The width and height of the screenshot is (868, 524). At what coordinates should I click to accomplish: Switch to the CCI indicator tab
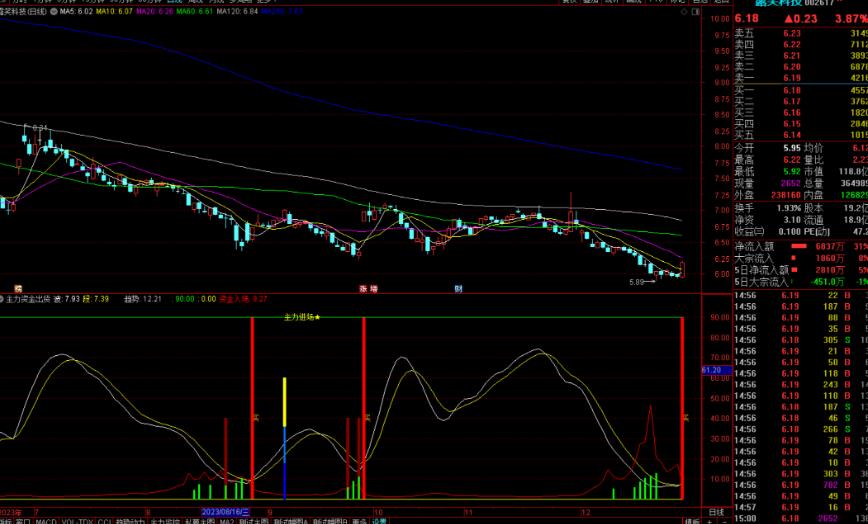(x=105, y=521)
